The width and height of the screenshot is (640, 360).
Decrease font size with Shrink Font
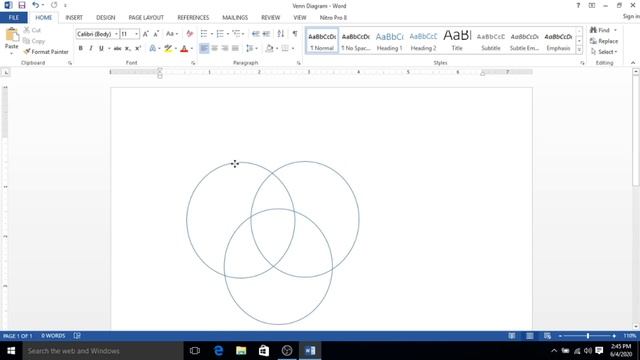(x=156, y=34)
